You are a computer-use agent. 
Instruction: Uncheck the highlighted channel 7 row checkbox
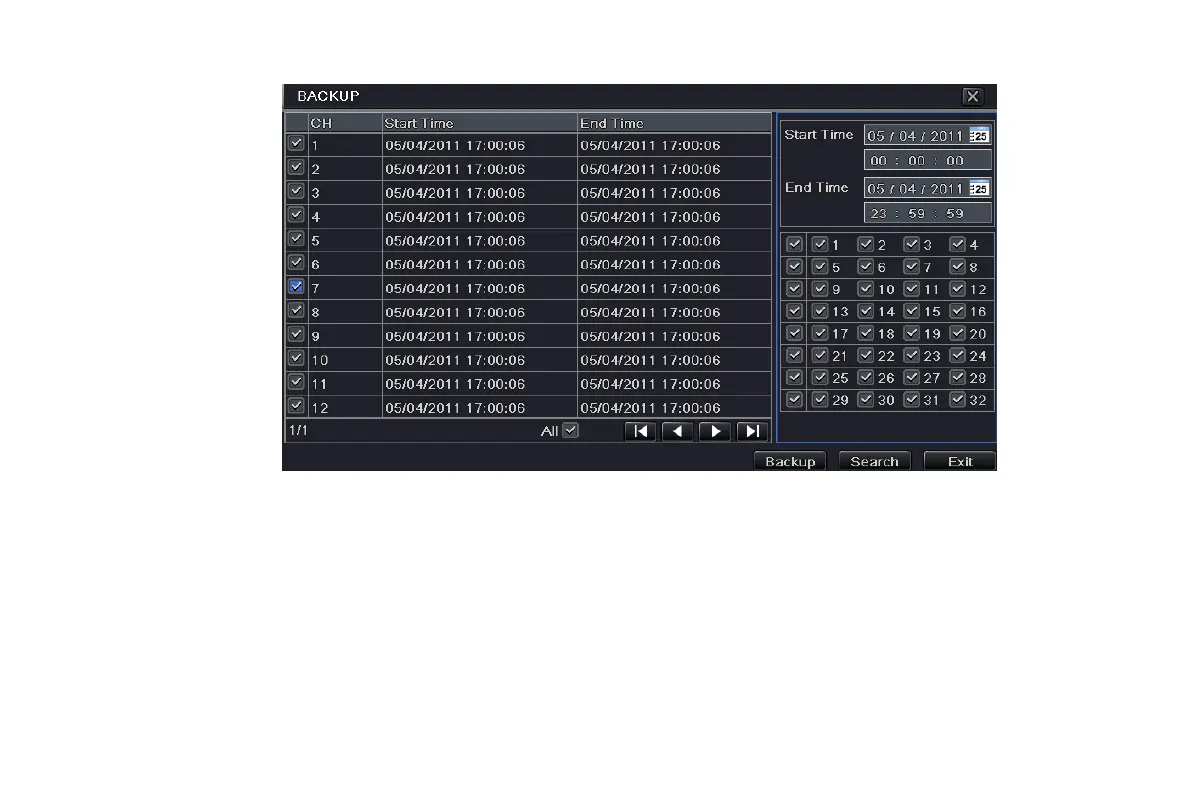coord(296,286)
